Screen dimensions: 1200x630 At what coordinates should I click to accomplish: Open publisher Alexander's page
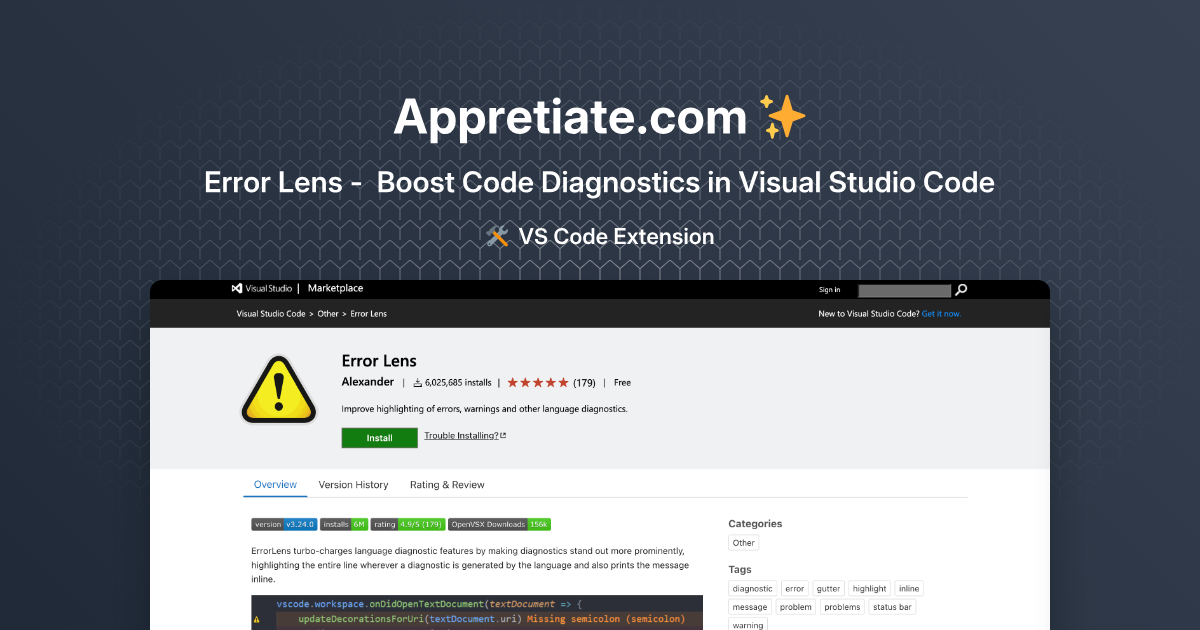point(368,382)
